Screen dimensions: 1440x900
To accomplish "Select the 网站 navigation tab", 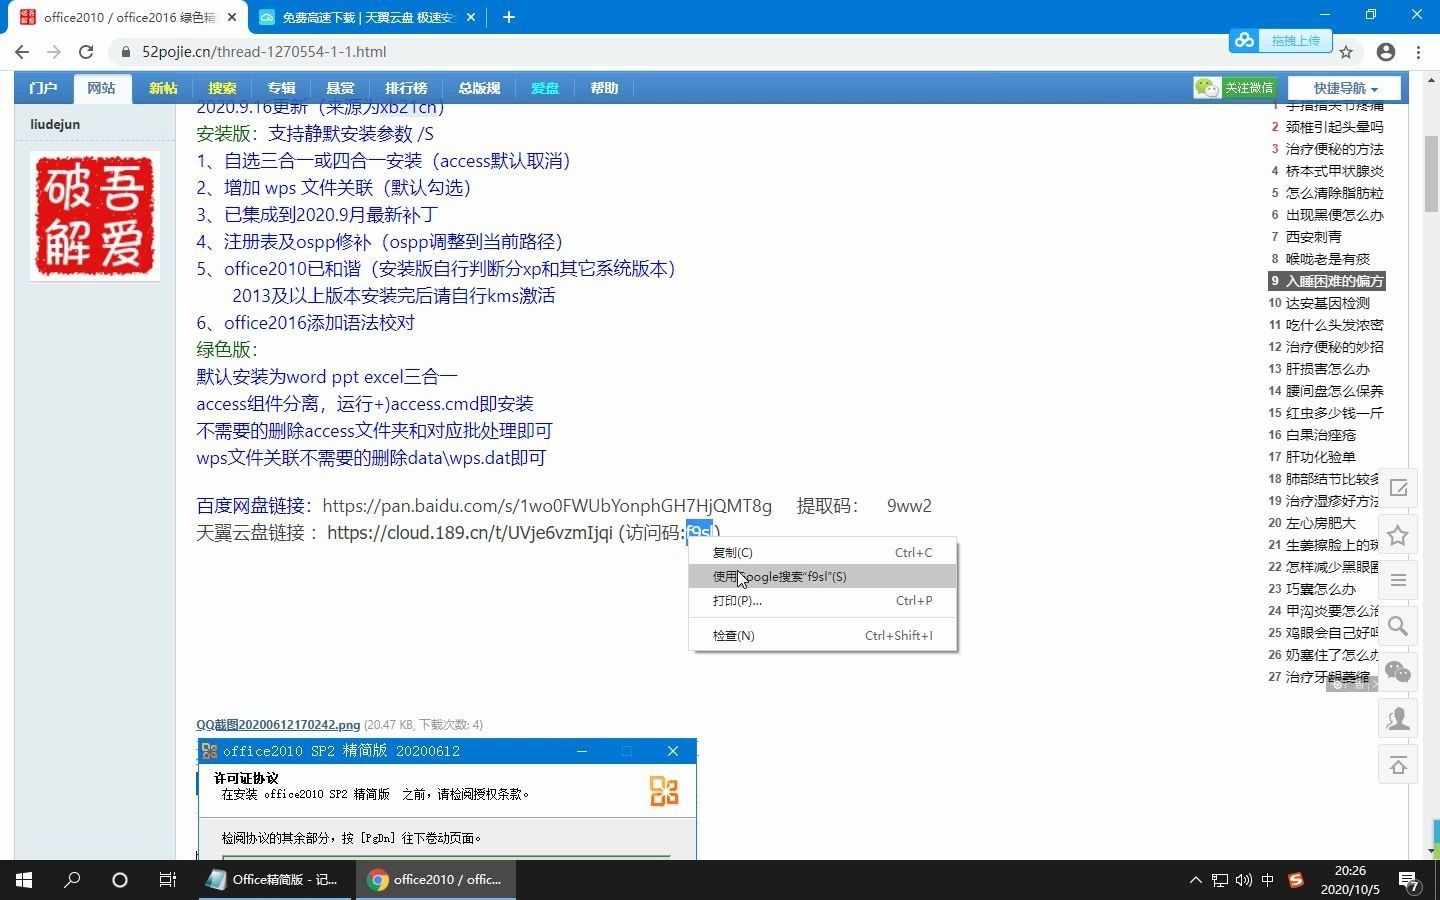I will 101,88.
